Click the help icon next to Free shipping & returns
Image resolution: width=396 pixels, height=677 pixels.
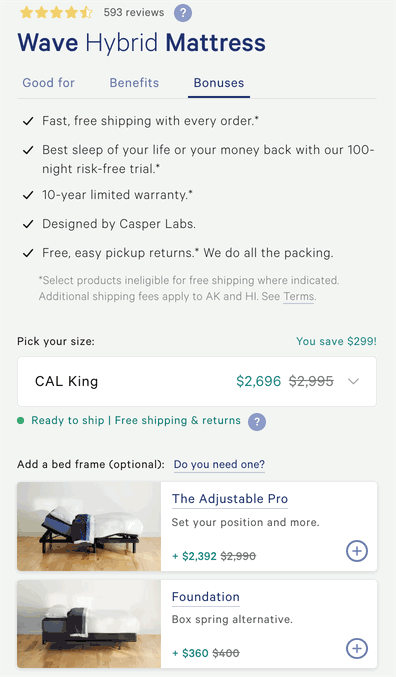tap(257, 422)
